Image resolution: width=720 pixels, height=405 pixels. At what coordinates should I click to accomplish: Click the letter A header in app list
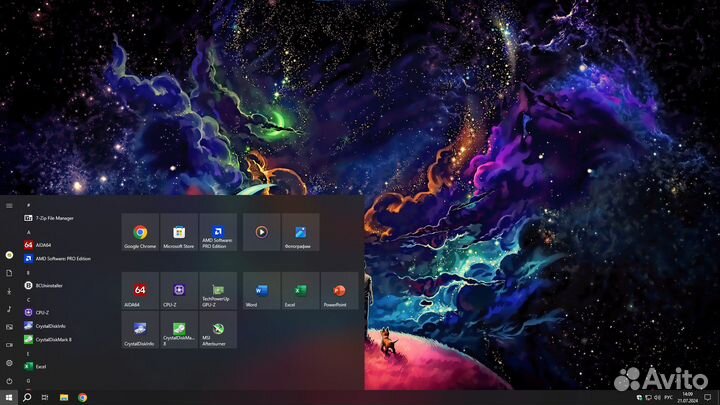tap(28, 231)
